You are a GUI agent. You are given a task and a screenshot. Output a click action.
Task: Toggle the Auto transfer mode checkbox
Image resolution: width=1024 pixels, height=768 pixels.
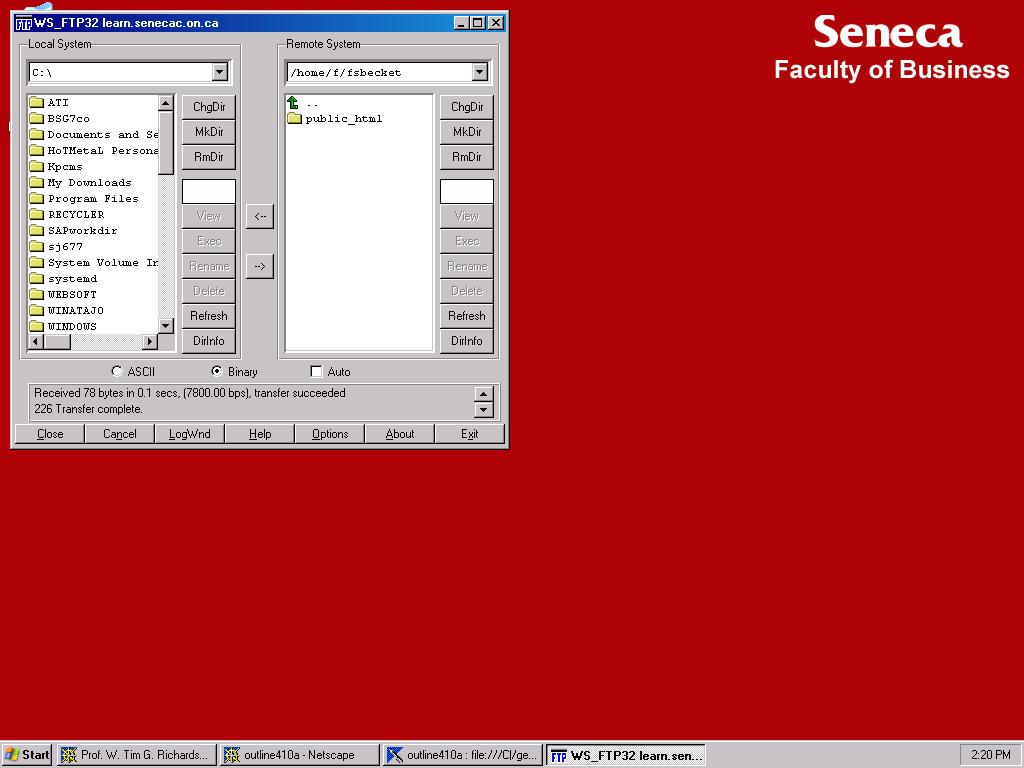317,372
